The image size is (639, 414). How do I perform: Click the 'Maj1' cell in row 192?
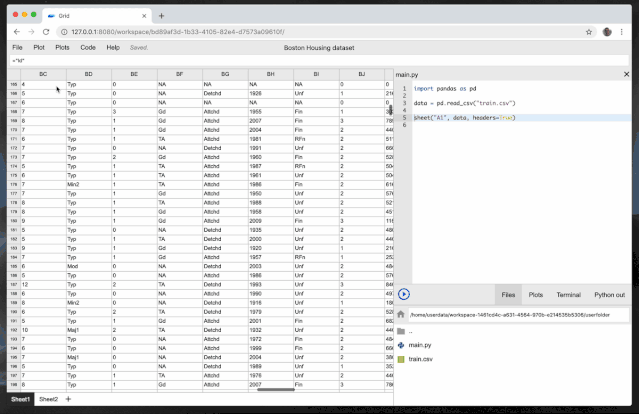pos(88,330)
